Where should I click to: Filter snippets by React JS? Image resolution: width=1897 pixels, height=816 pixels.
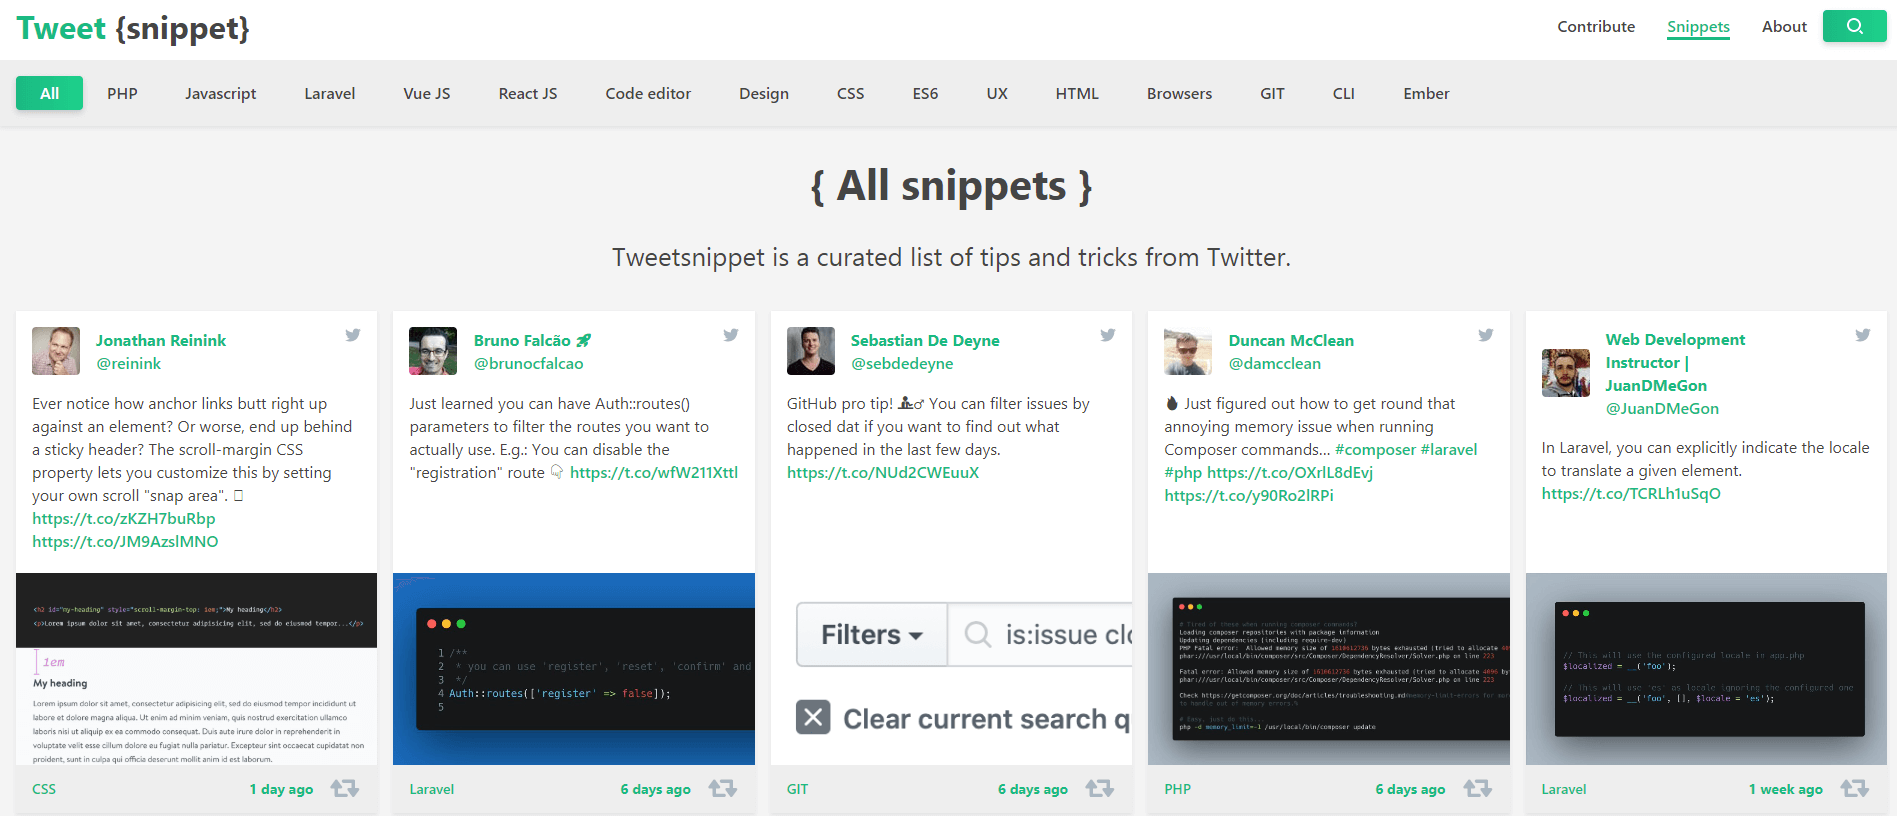tap(528, 93)
